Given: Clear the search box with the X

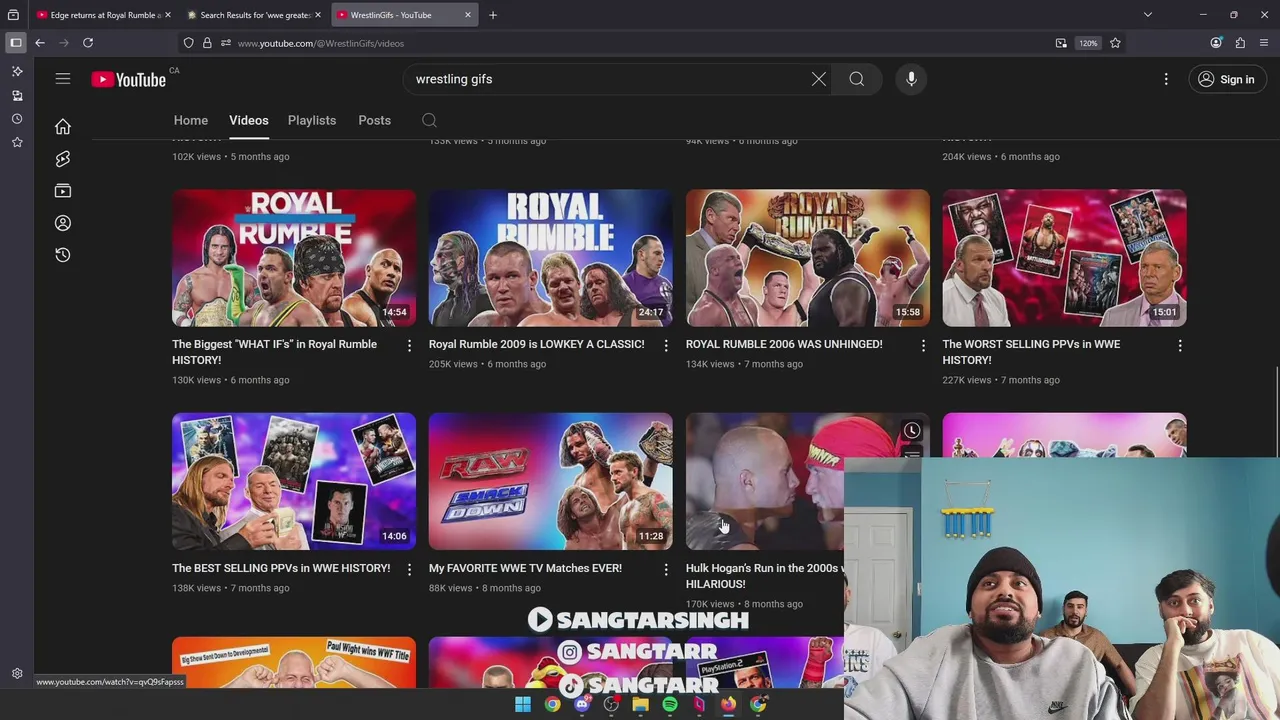Looking at the screenshot, I should [x=819, y=79].
